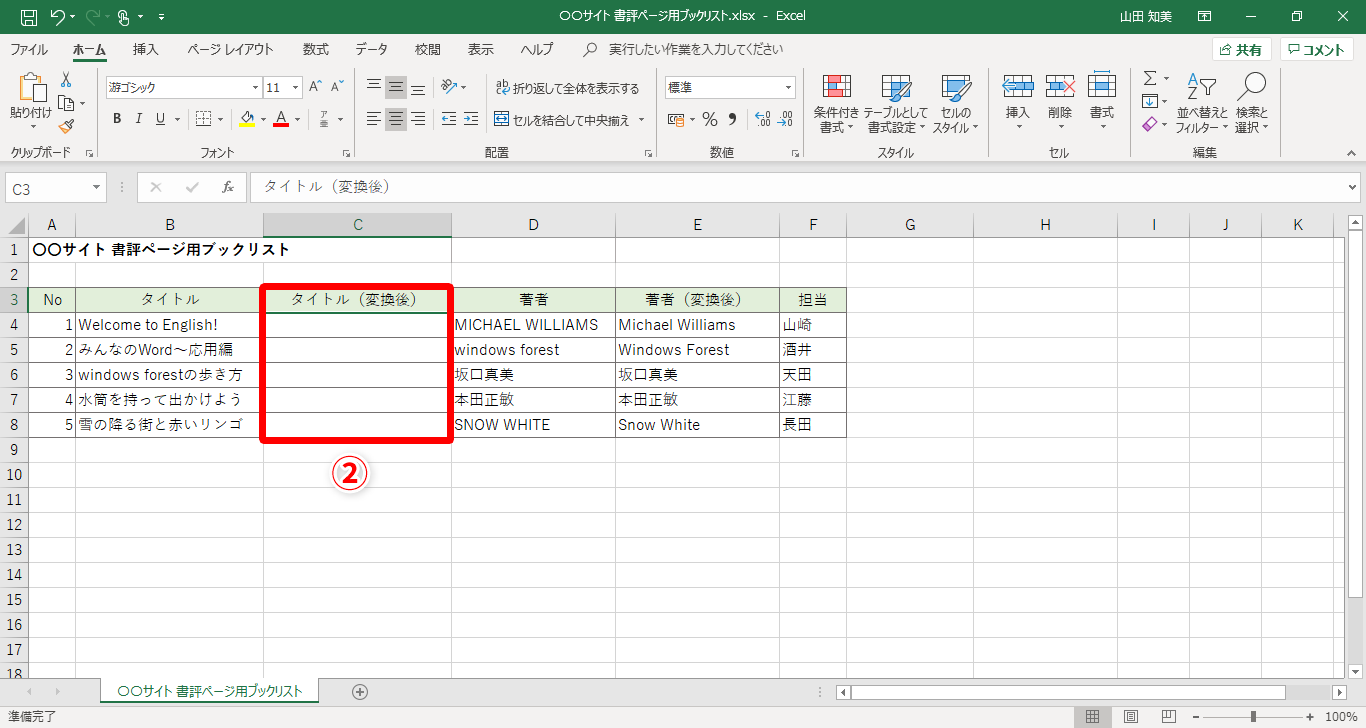Image resolution: width=1366 pixels, height=728 pixels.
Task: Click the Fill down icon
Action: coord(1150,101)
